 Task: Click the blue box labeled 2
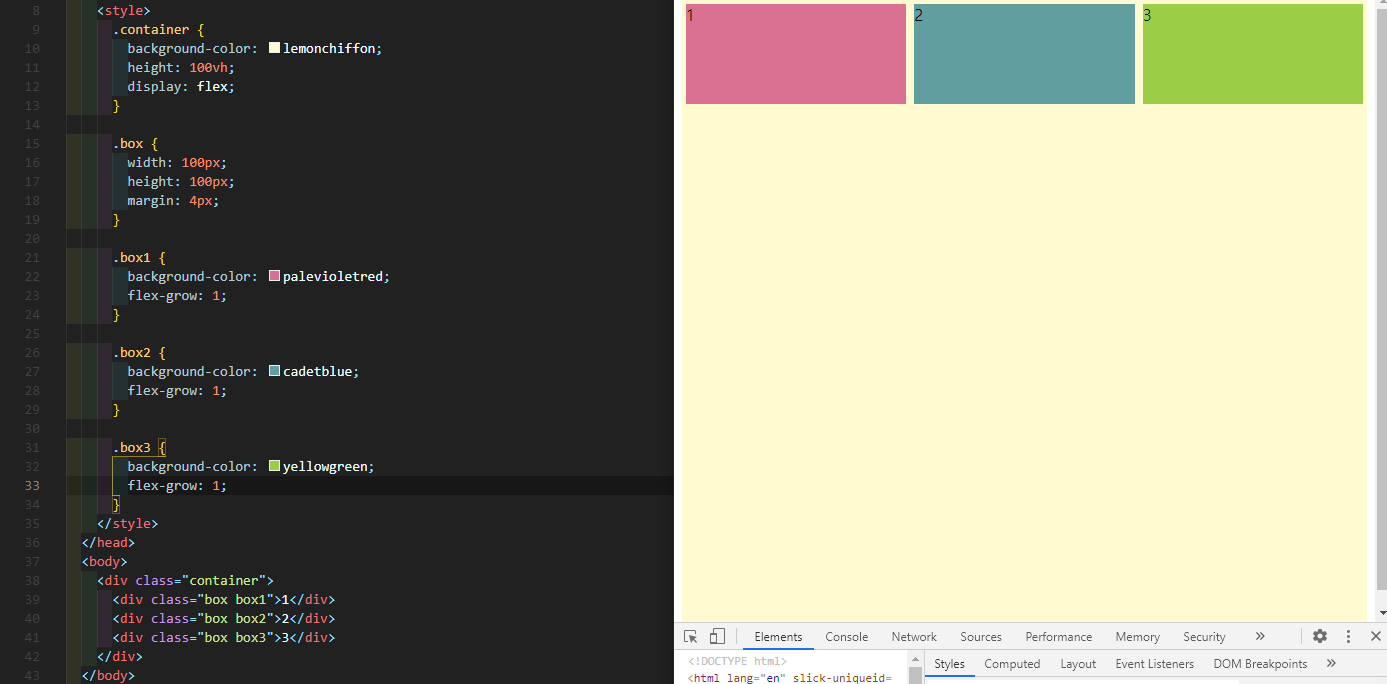pyautogui.click(x=1024, y=54)
